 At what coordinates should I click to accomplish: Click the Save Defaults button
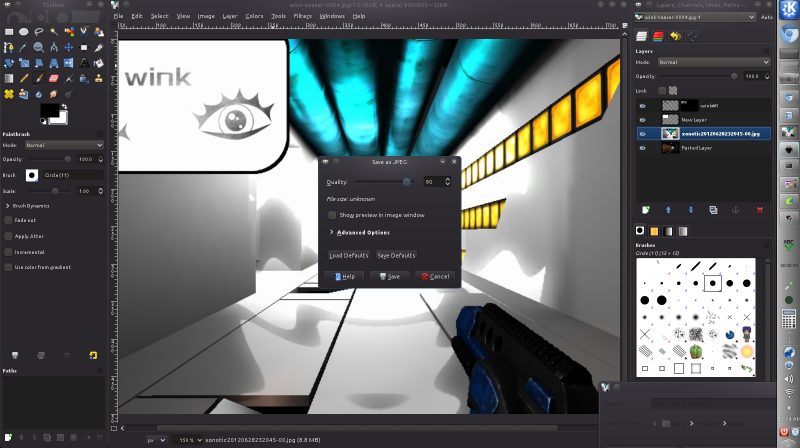pyautogui.click(x=396, y=255)
